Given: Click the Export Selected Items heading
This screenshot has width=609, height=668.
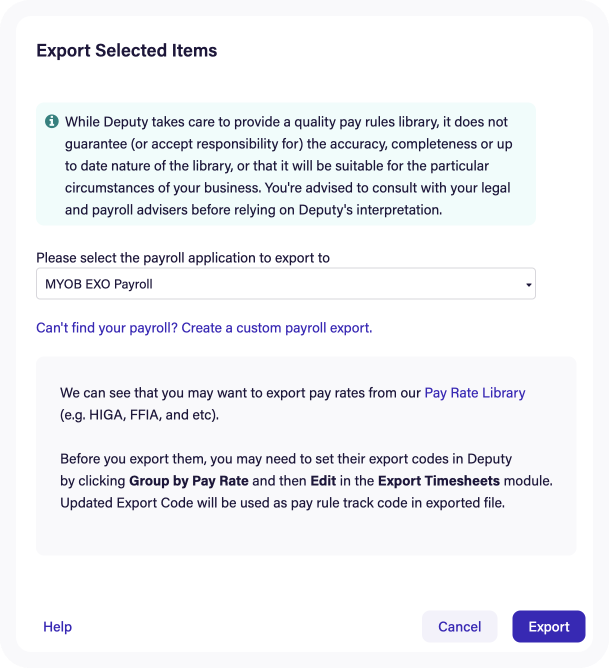Looking at the screenshot, I should 126,50.
